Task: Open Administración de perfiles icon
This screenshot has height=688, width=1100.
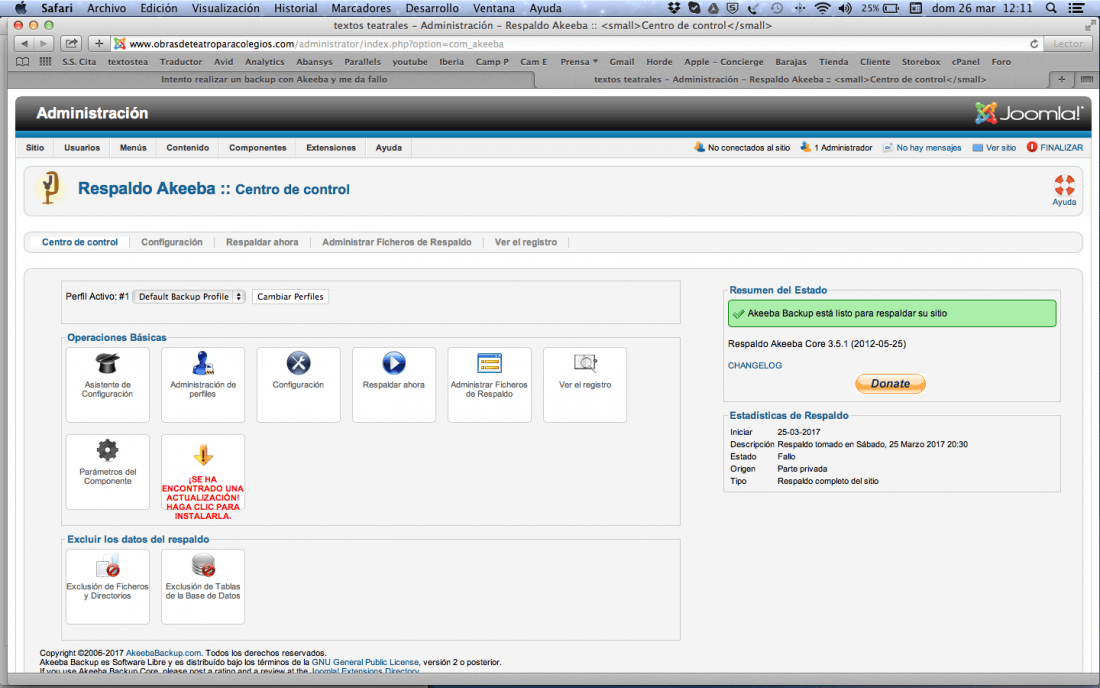Action: click(203, 363)
